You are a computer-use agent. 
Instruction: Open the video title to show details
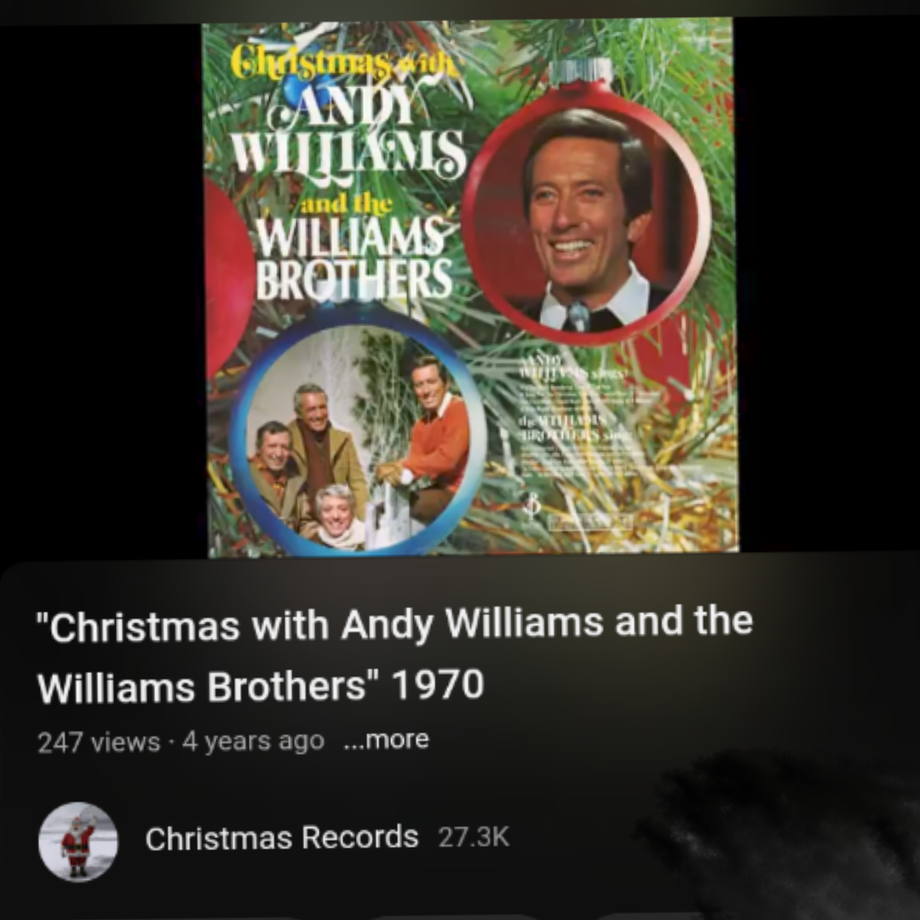(395, 654)
